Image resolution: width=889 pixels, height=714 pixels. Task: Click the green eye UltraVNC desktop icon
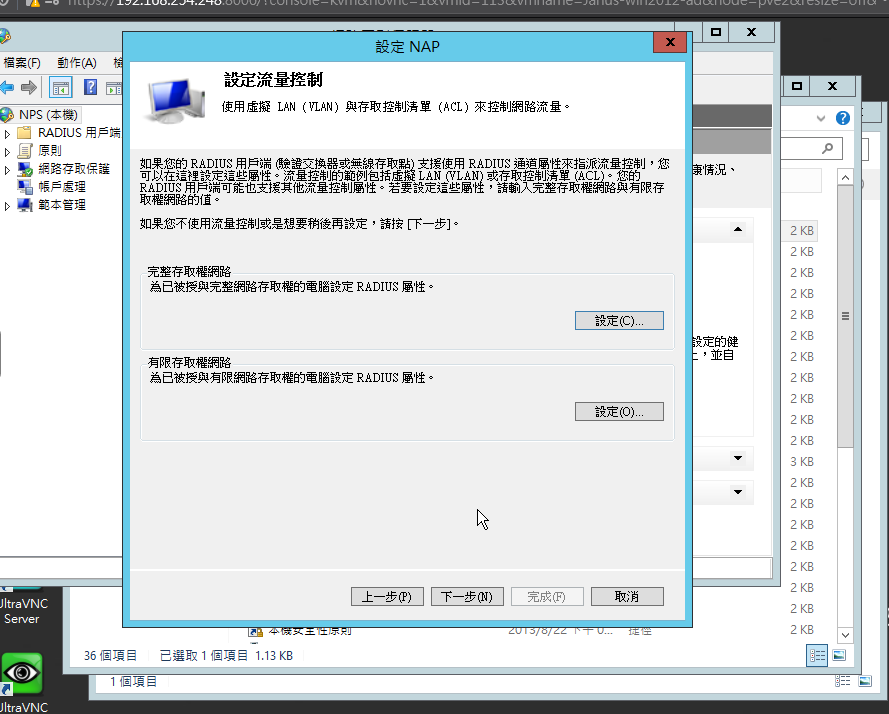(x=22, y=673)
